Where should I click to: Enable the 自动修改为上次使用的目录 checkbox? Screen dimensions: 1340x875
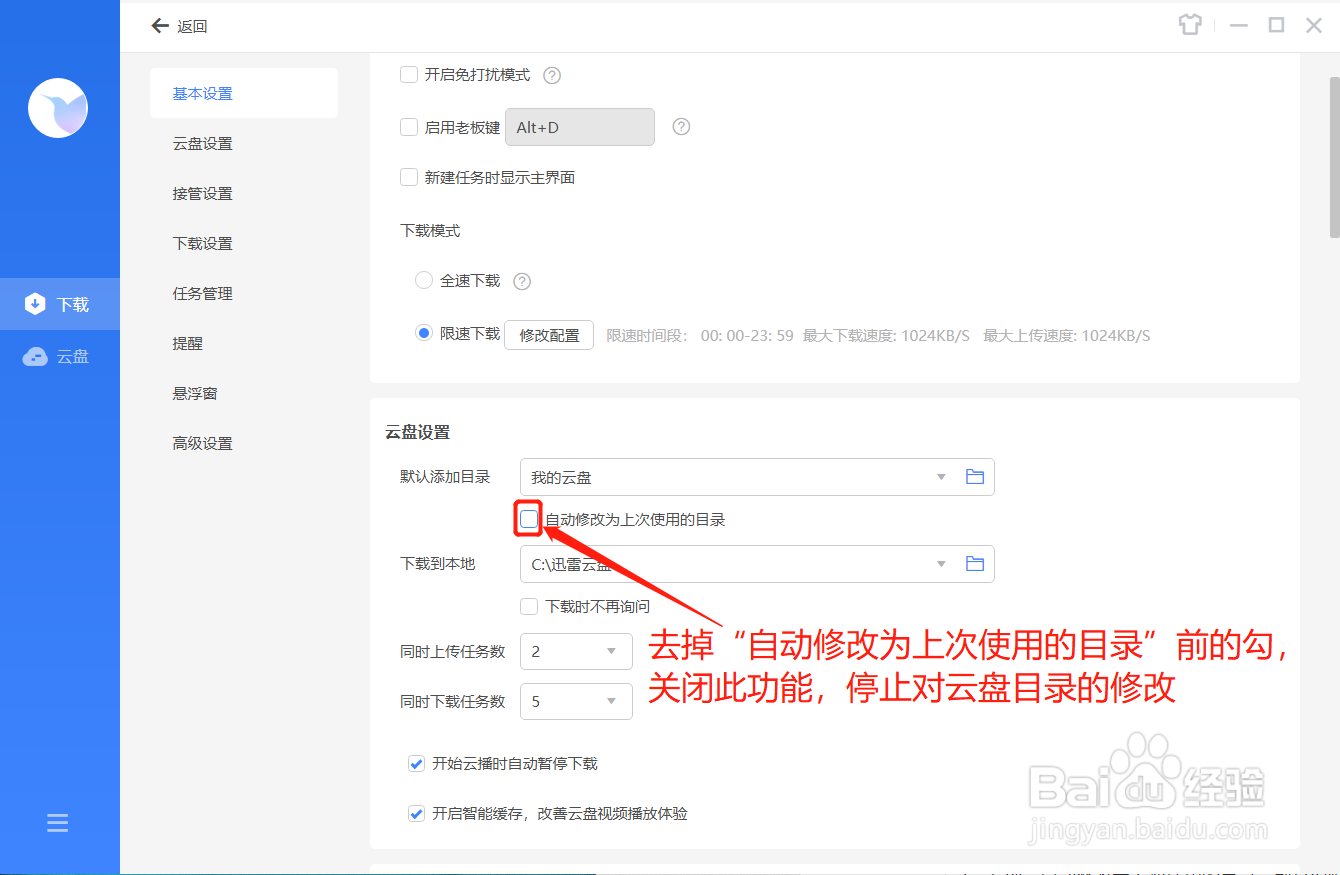(528, 518)
